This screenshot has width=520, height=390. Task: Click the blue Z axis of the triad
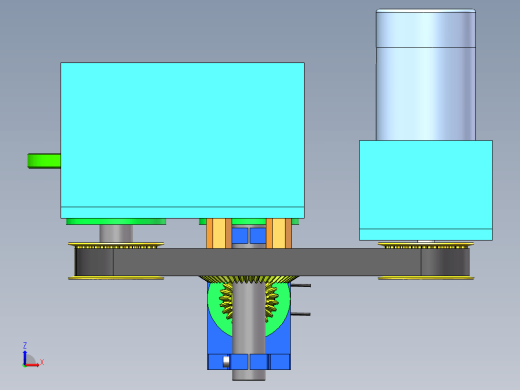tap(25, 357)
